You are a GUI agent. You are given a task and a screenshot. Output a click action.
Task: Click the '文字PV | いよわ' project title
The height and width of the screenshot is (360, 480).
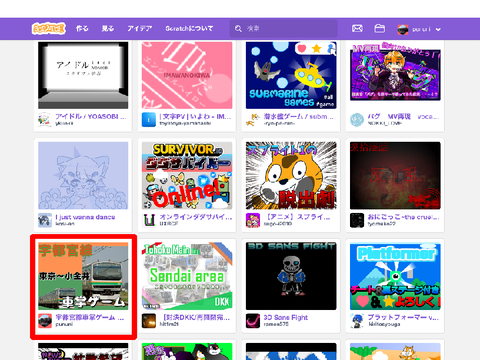(x=195, y=116)
